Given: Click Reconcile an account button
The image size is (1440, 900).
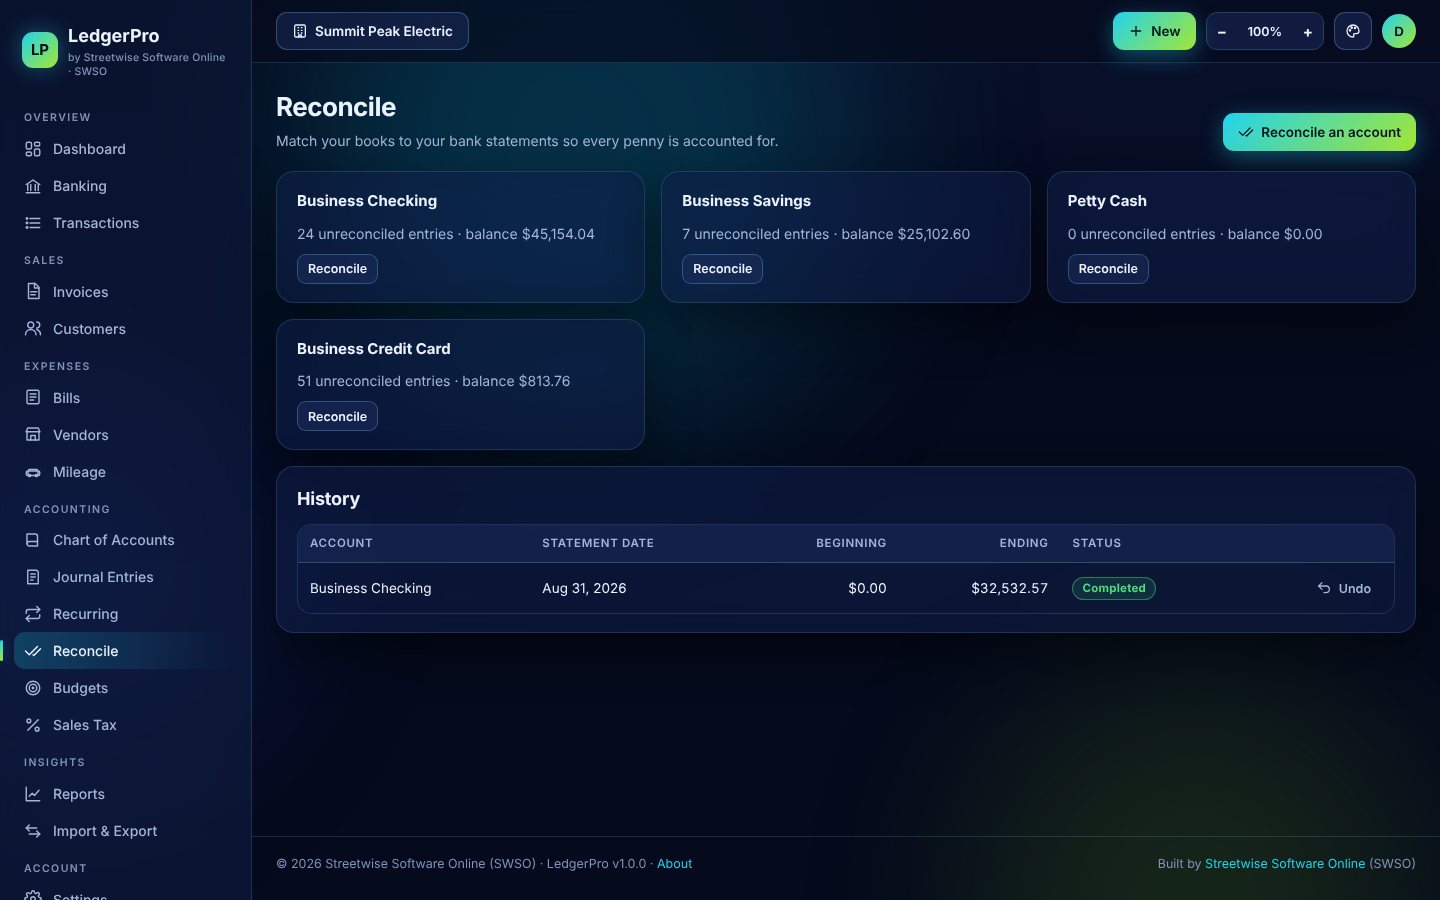Looking at the screenshot, I should (x=1319, y=132).
